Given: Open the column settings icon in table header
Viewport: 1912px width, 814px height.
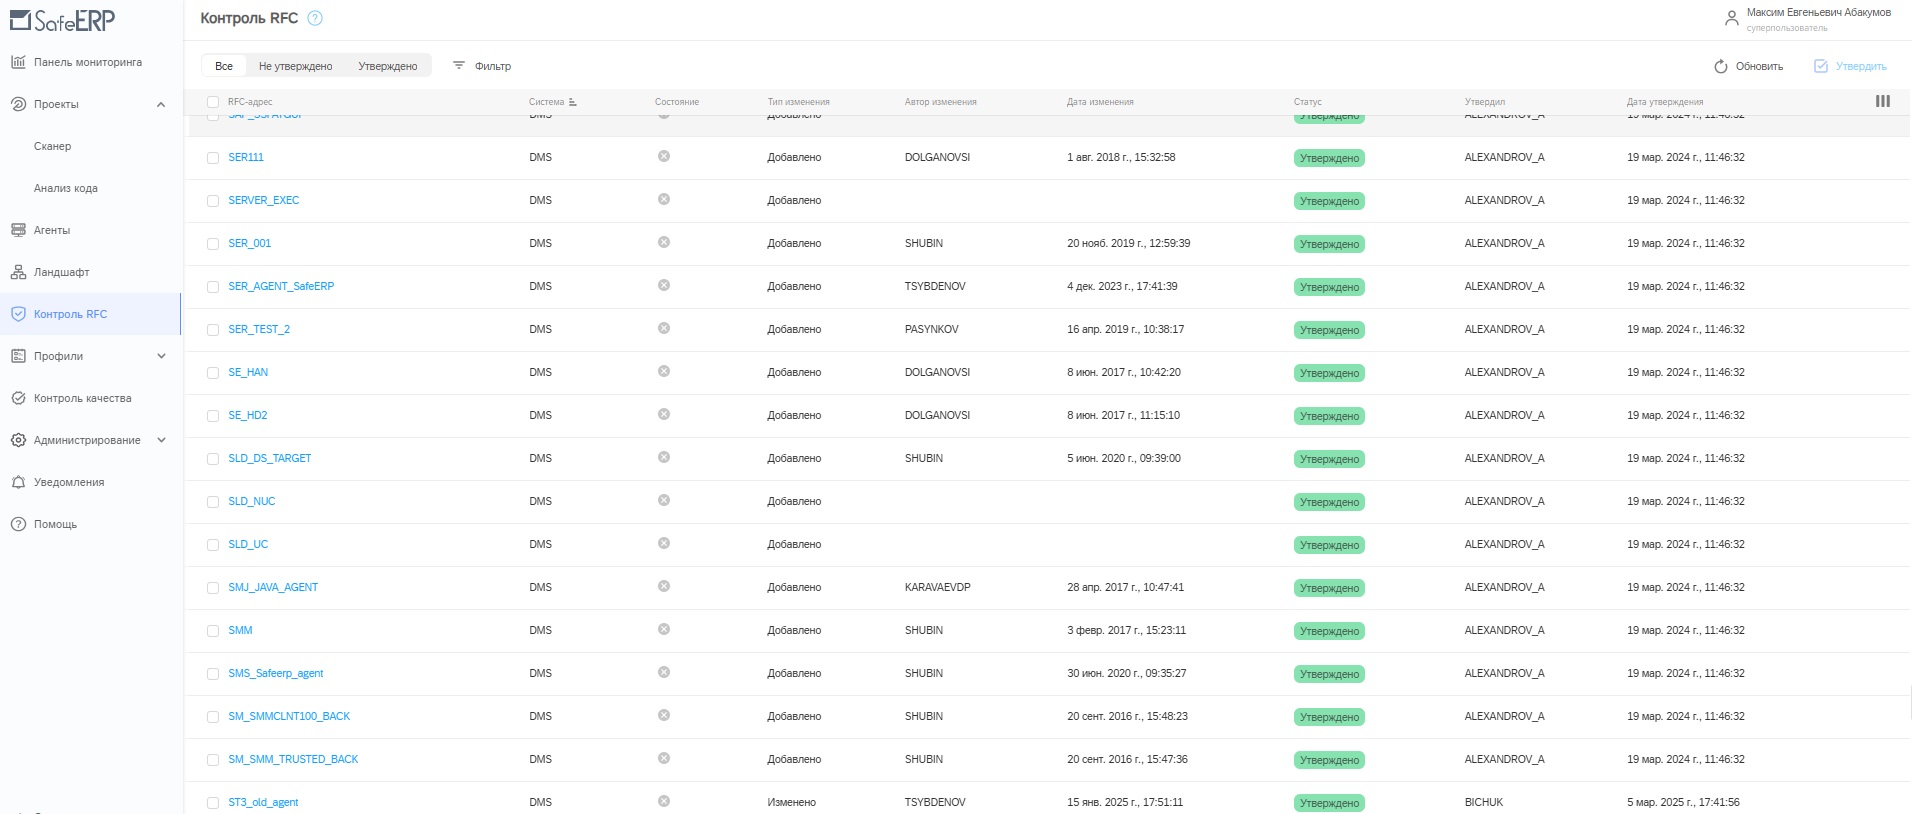Looking at the screenshot, I should coord(1882,101).
